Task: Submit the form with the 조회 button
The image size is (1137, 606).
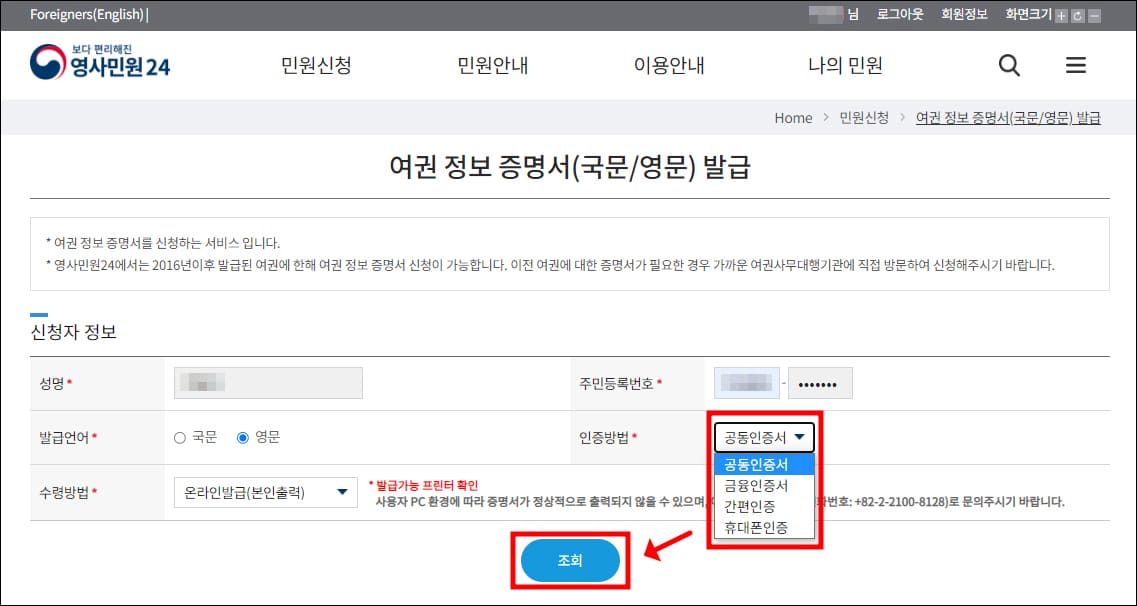Action: [570, 560]
